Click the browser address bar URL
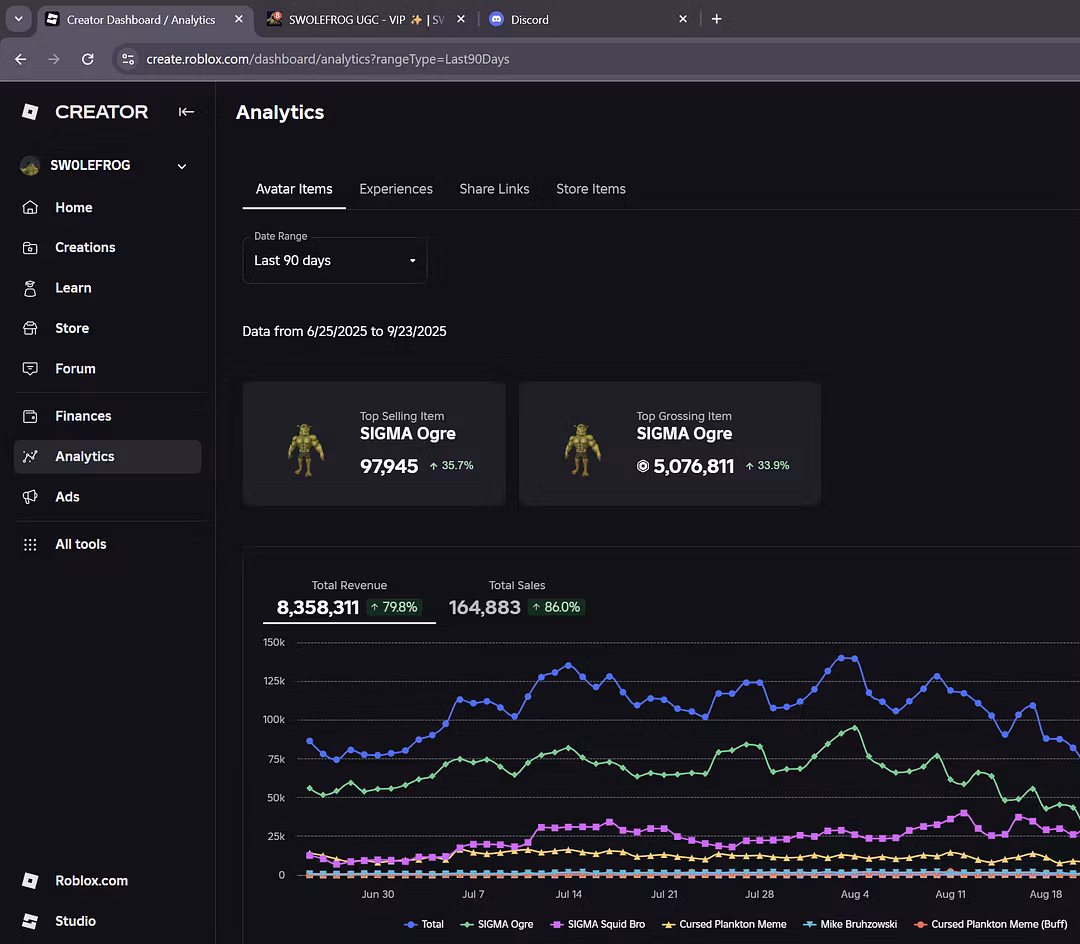 tap(328, 59)
